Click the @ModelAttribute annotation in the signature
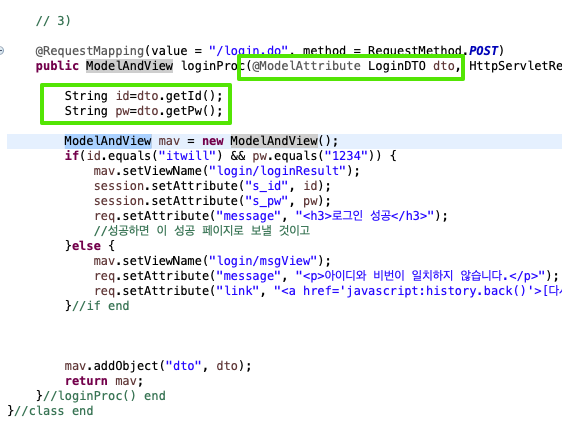This screenshot has width=562, height=421. (x=306, y=66)
